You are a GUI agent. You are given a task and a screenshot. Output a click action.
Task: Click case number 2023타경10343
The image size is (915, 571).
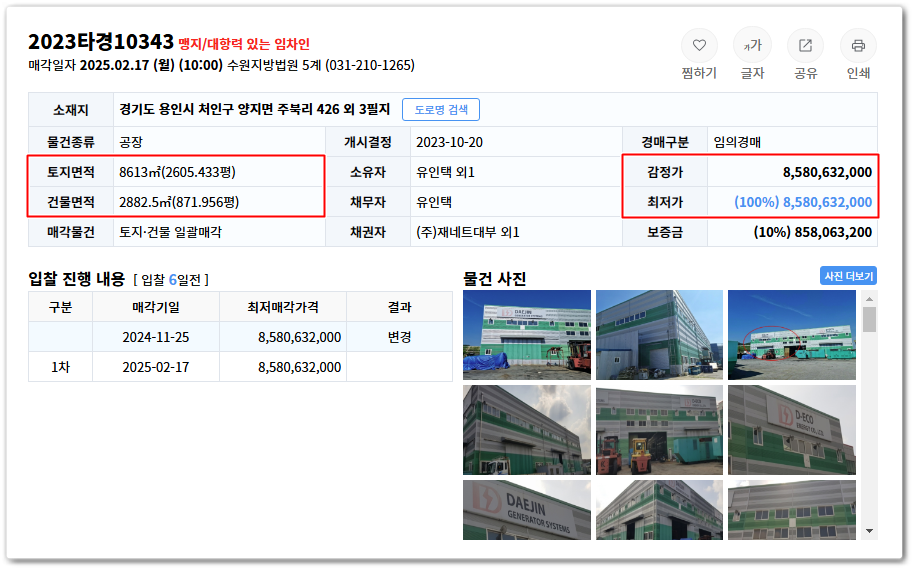click(x=101, y=42)
